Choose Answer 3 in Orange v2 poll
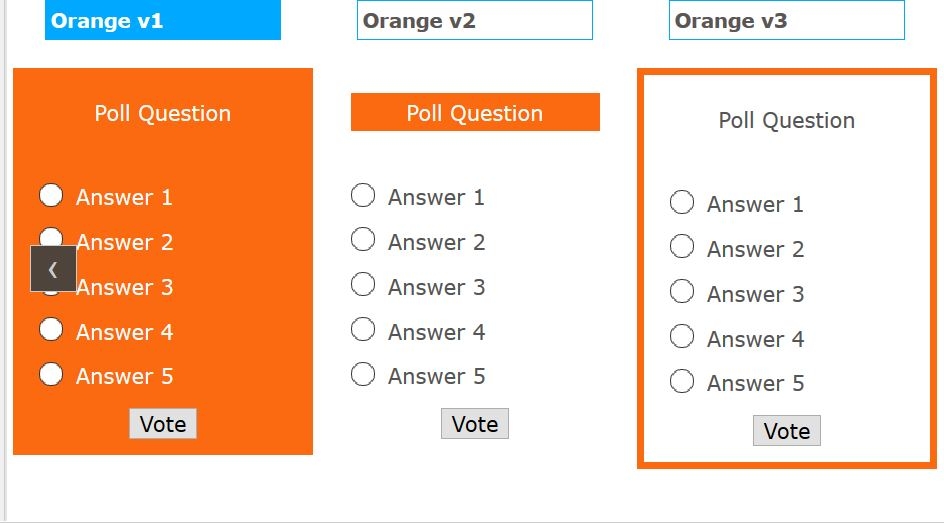The image size is (944, 523). pos(363,285)
